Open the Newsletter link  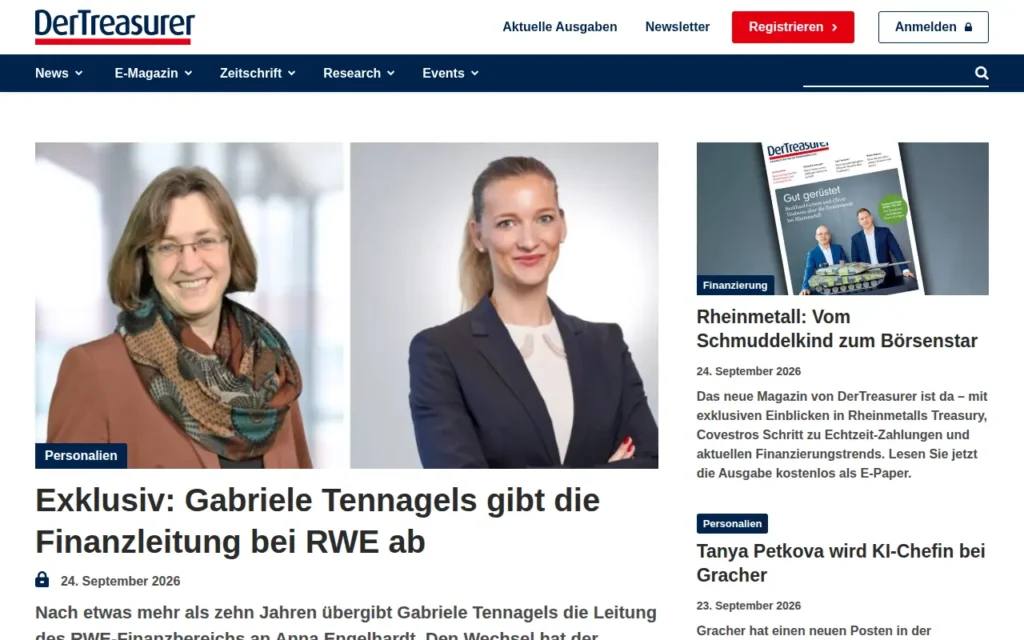click(677, 27)
